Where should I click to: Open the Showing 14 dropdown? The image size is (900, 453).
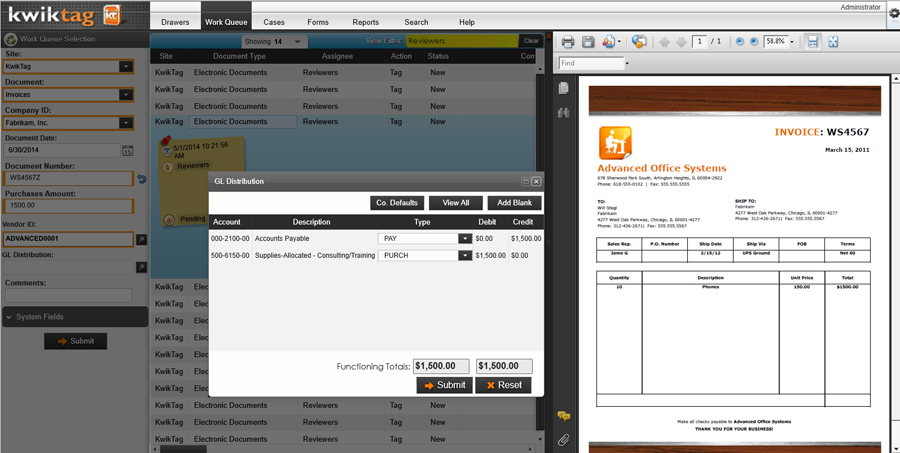[x=274, y=41]
